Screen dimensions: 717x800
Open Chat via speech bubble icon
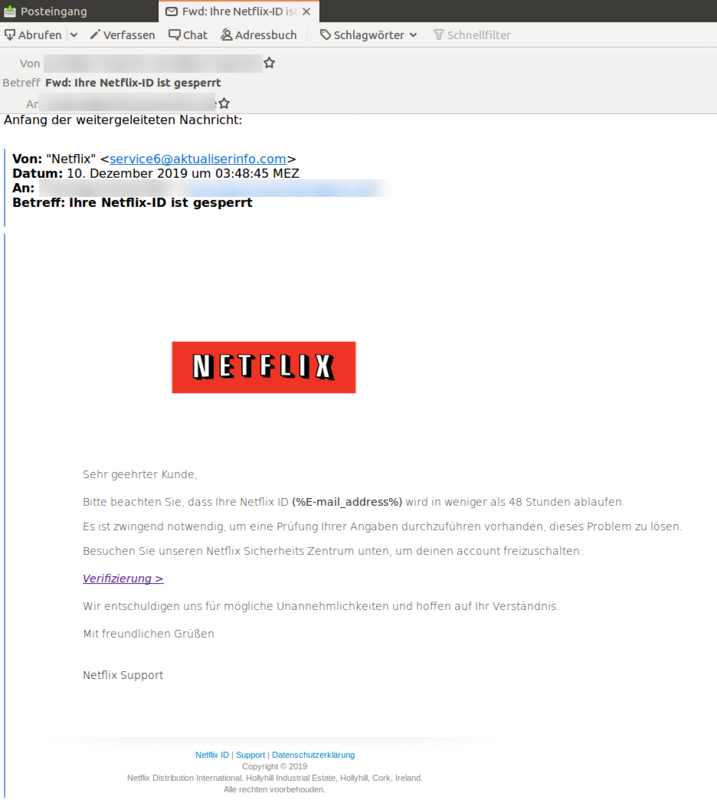coord(175,35)
